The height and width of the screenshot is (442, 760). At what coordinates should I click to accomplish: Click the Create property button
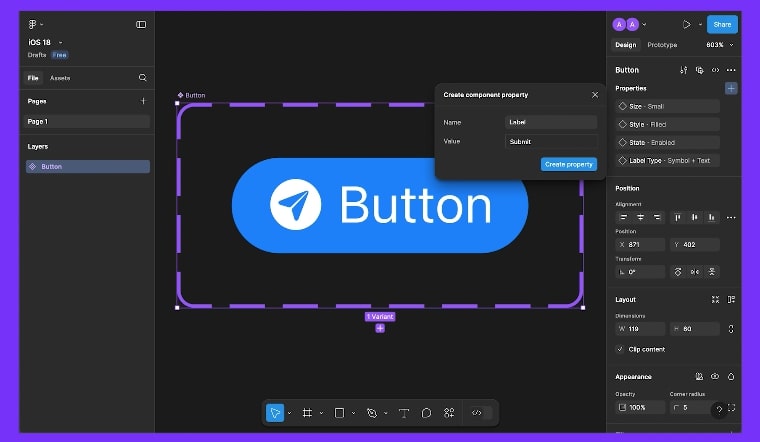tap(569, 164)
